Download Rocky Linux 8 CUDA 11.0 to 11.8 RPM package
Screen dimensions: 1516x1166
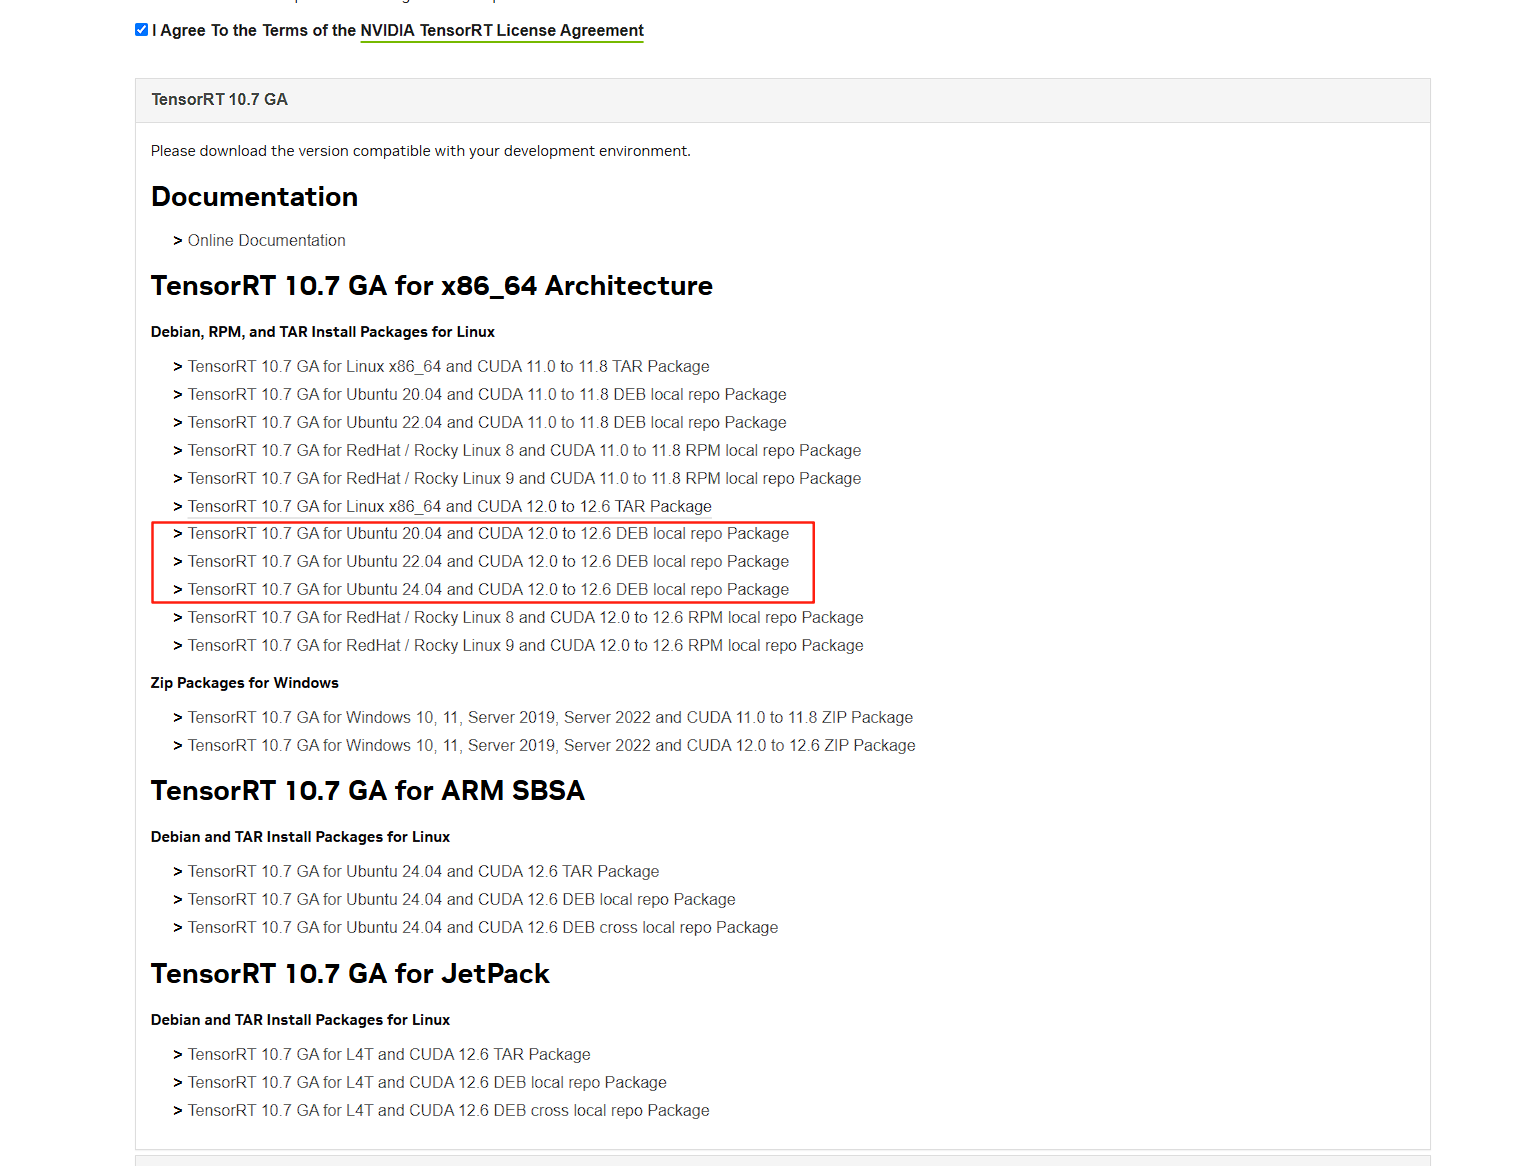coord(524,451)
